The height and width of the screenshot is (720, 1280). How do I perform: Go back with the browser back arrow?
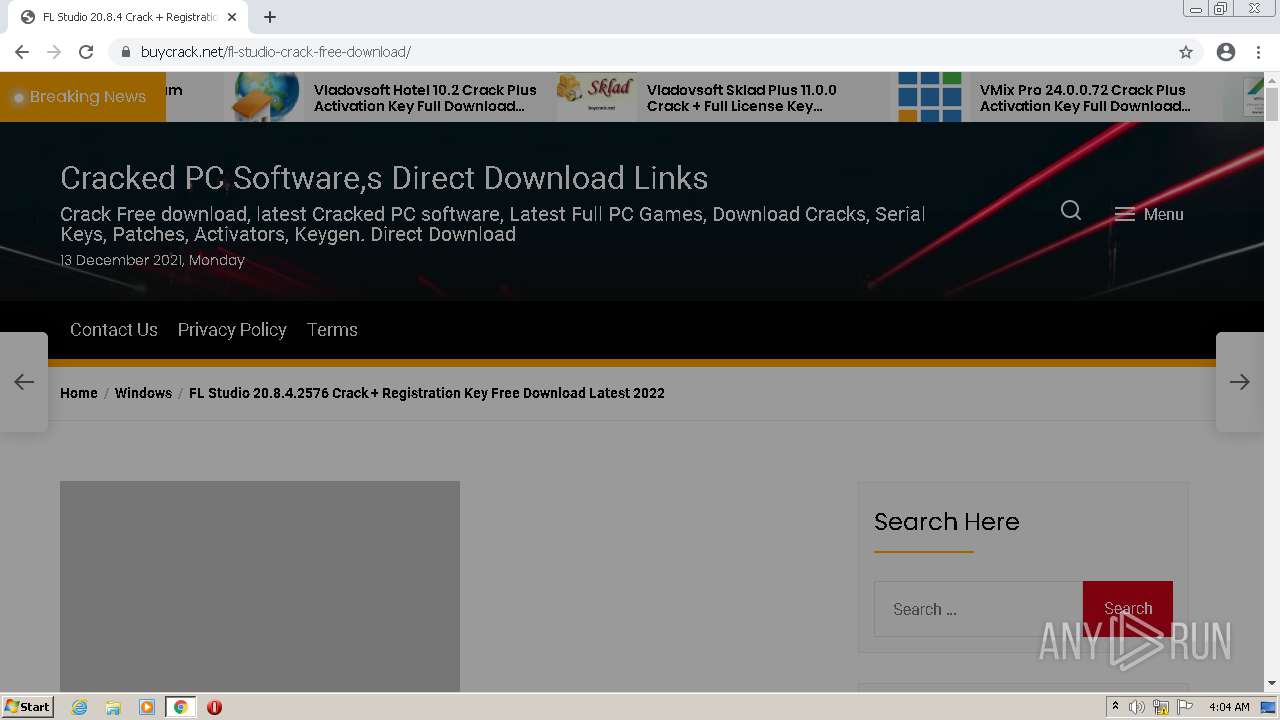pyautogui.click(x=22, y=52)
